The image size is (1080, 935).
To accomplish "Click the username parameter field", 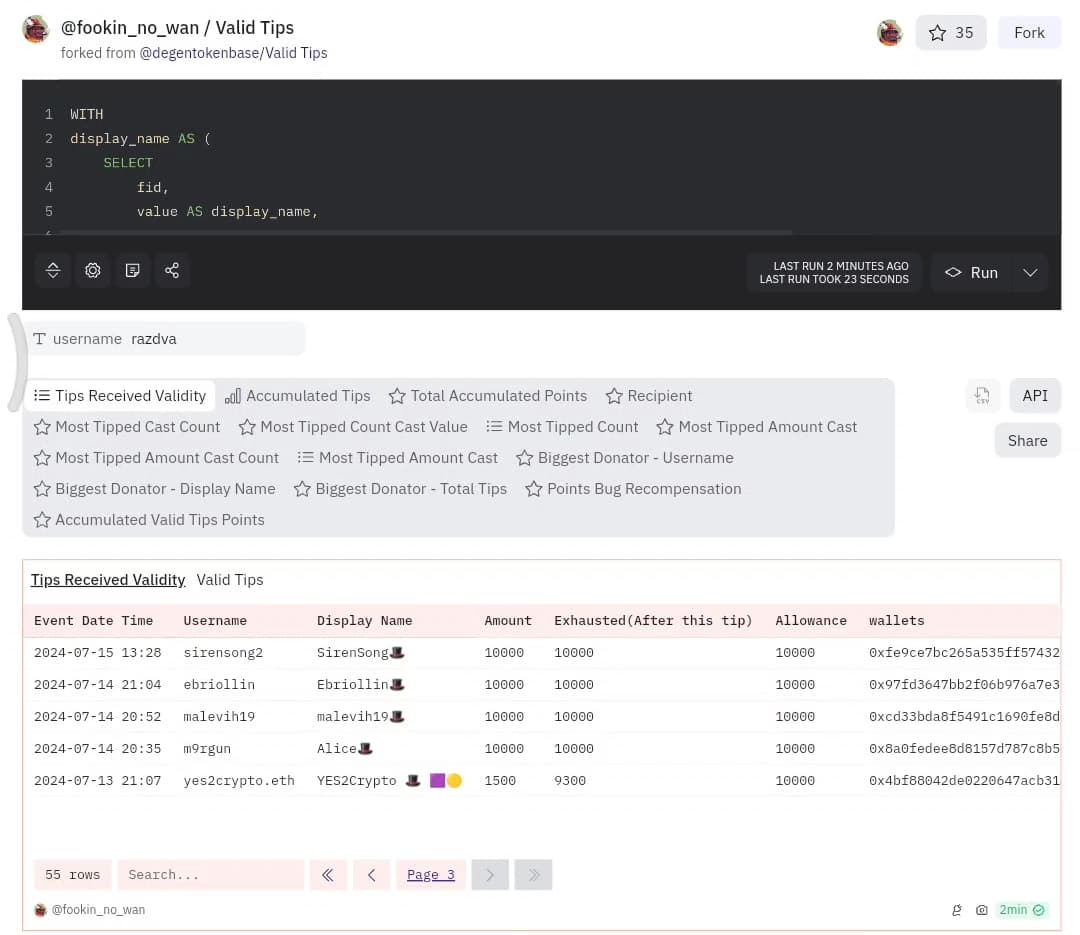I will [x=165, y=339].
